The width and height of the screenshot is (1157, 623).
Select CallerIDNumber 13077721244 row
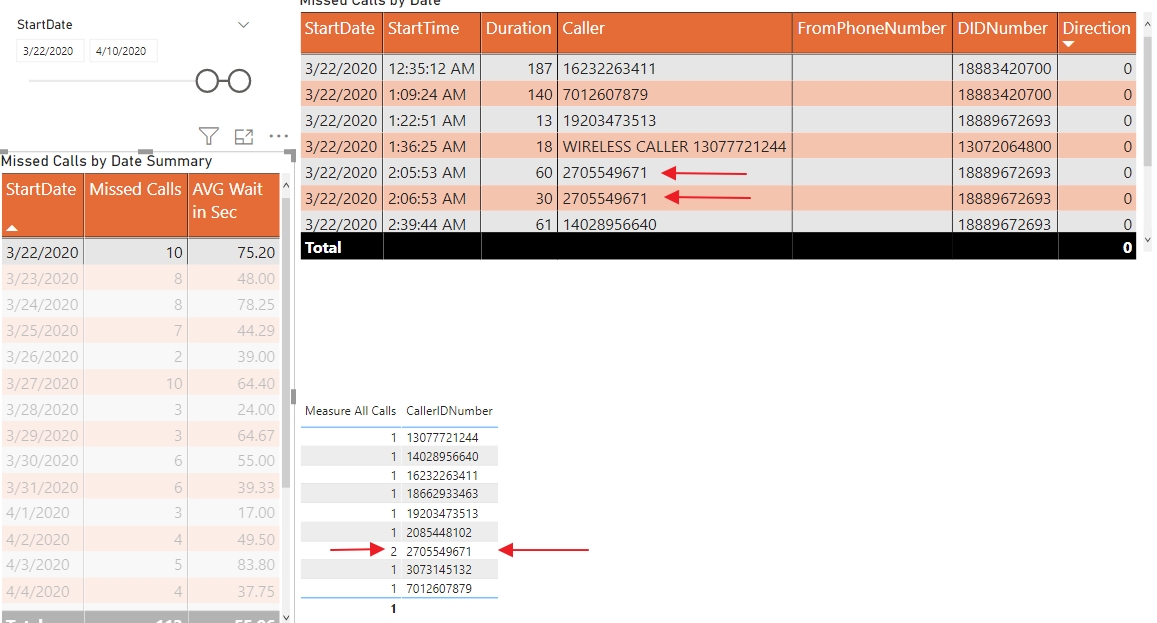[x=399, y=437]
